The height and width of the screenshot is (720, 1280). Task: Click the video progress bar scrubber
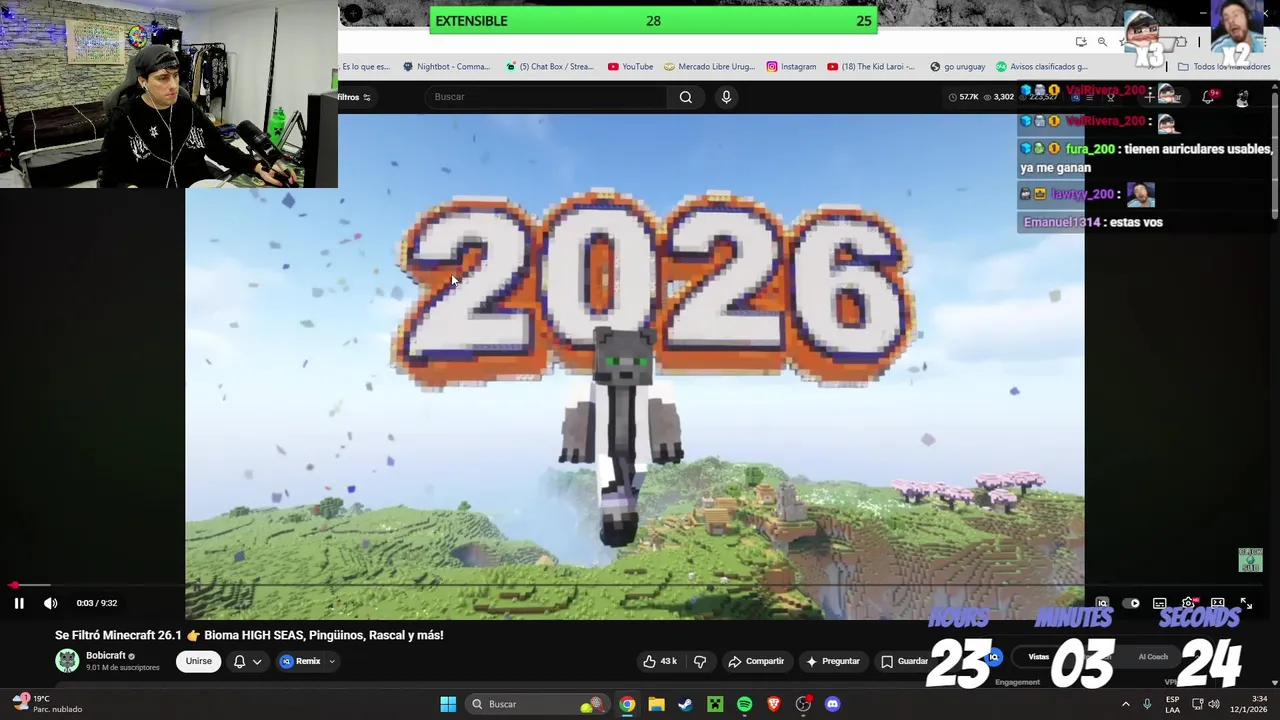click(14, 586)
